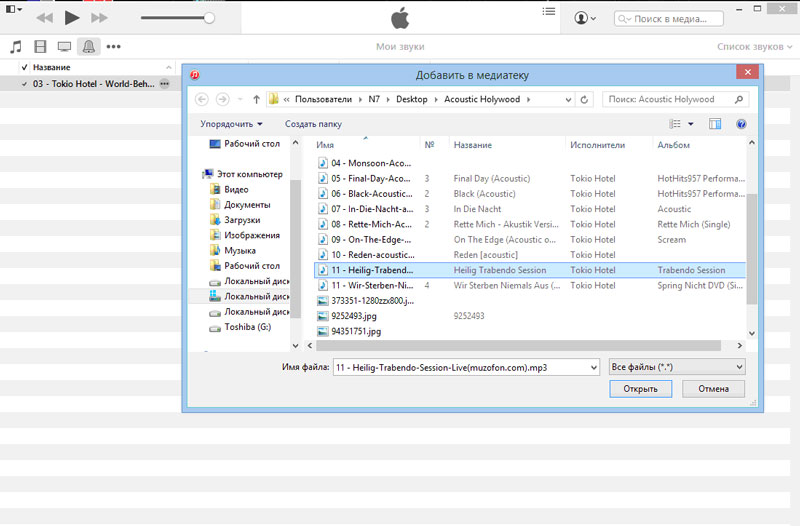Select the Tones bell icon
The width and height of the screenshot is (800, 526).
(x=89, y=47)
